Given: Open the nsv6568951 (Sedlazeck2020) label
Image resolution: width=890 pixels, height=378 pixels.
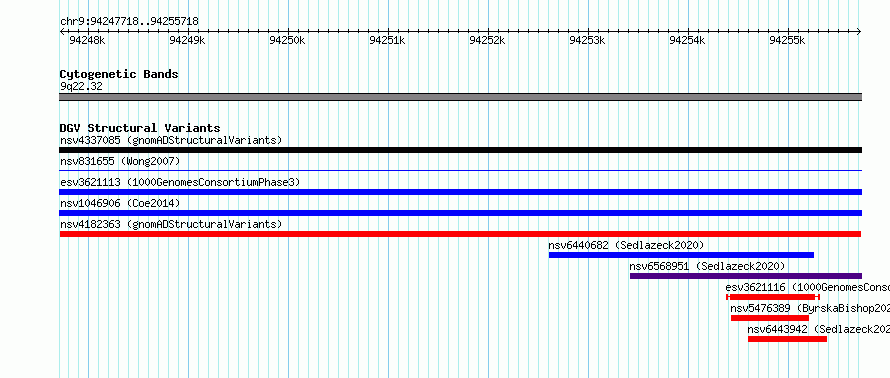Looking at the screenshot, I should [x=707, y=266].
